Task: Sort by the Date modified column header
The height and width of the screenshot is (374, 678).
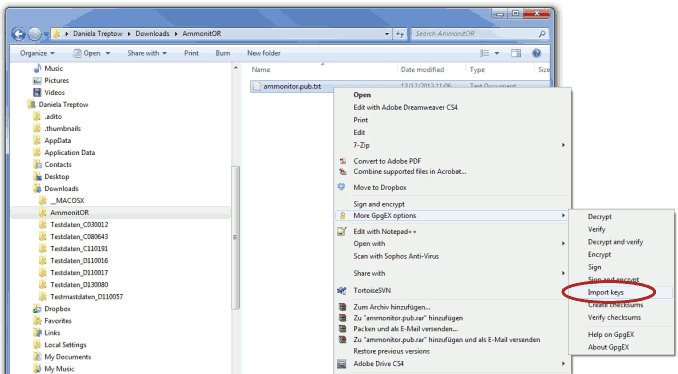Action: [x=422, y=69]
